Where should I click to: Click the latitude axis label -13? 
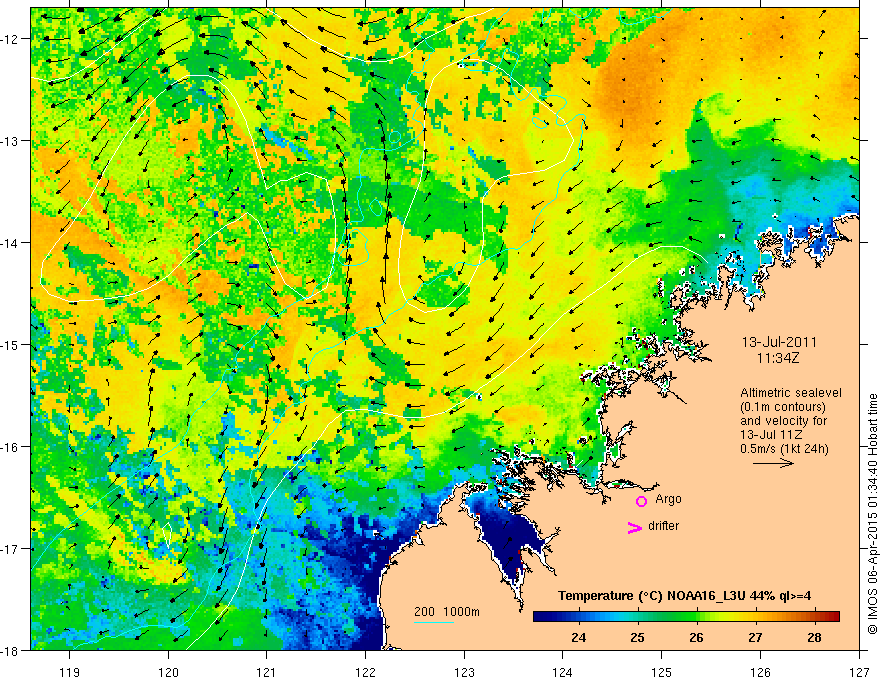coord(11,141)
